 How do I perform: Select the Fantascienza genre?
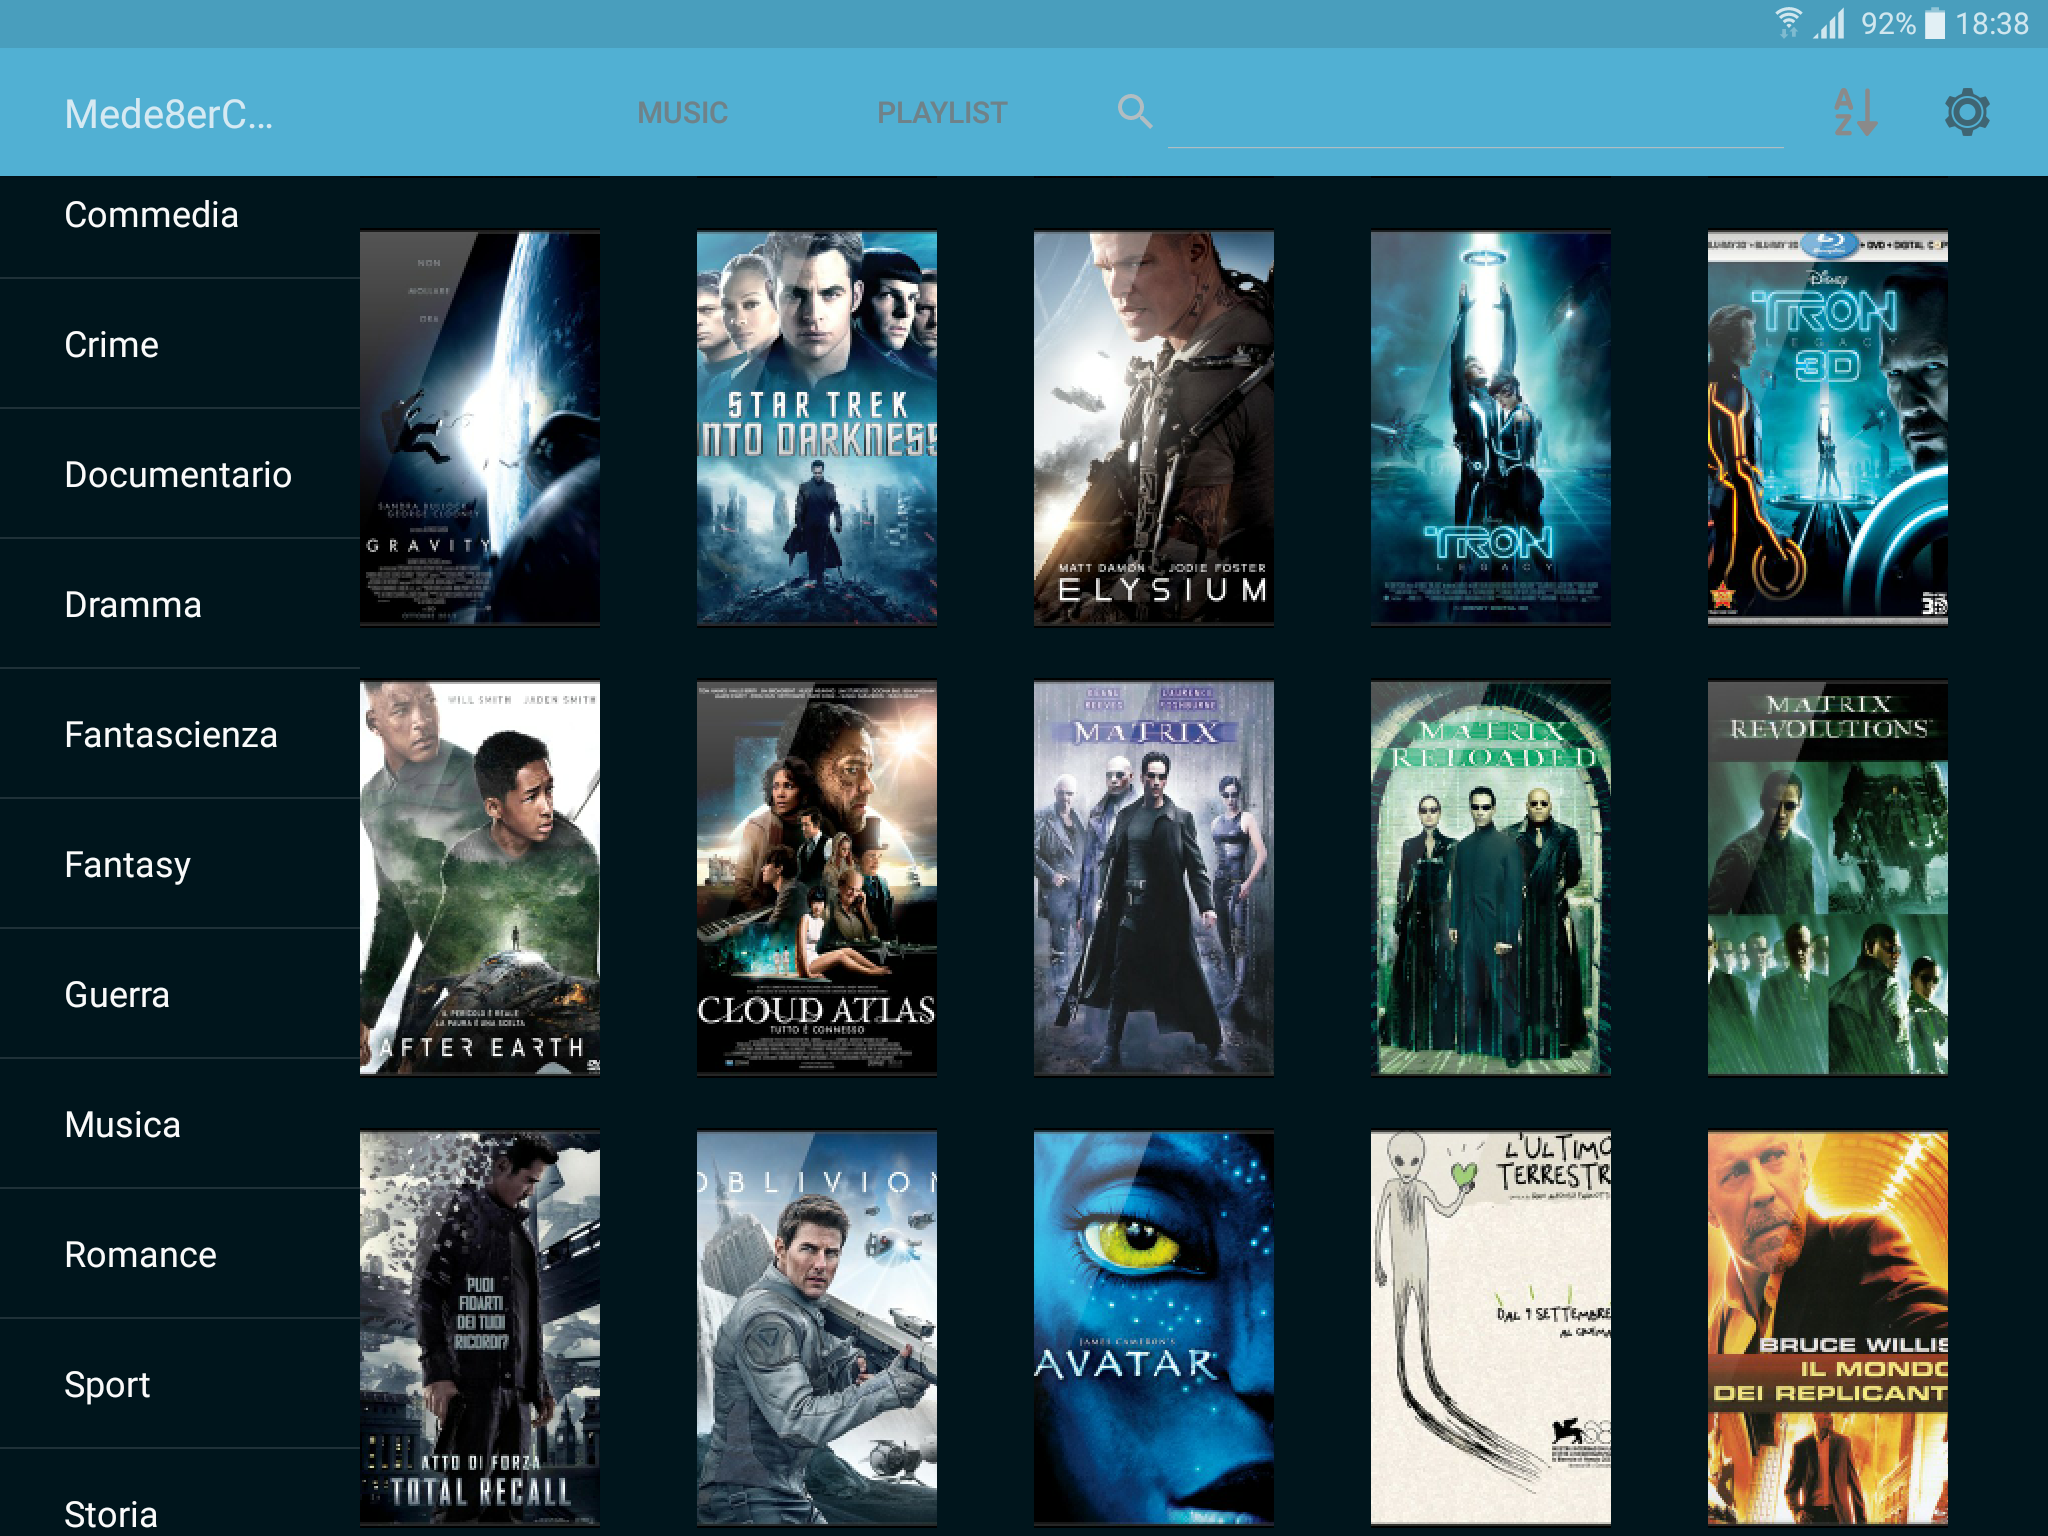pos(180,734)
